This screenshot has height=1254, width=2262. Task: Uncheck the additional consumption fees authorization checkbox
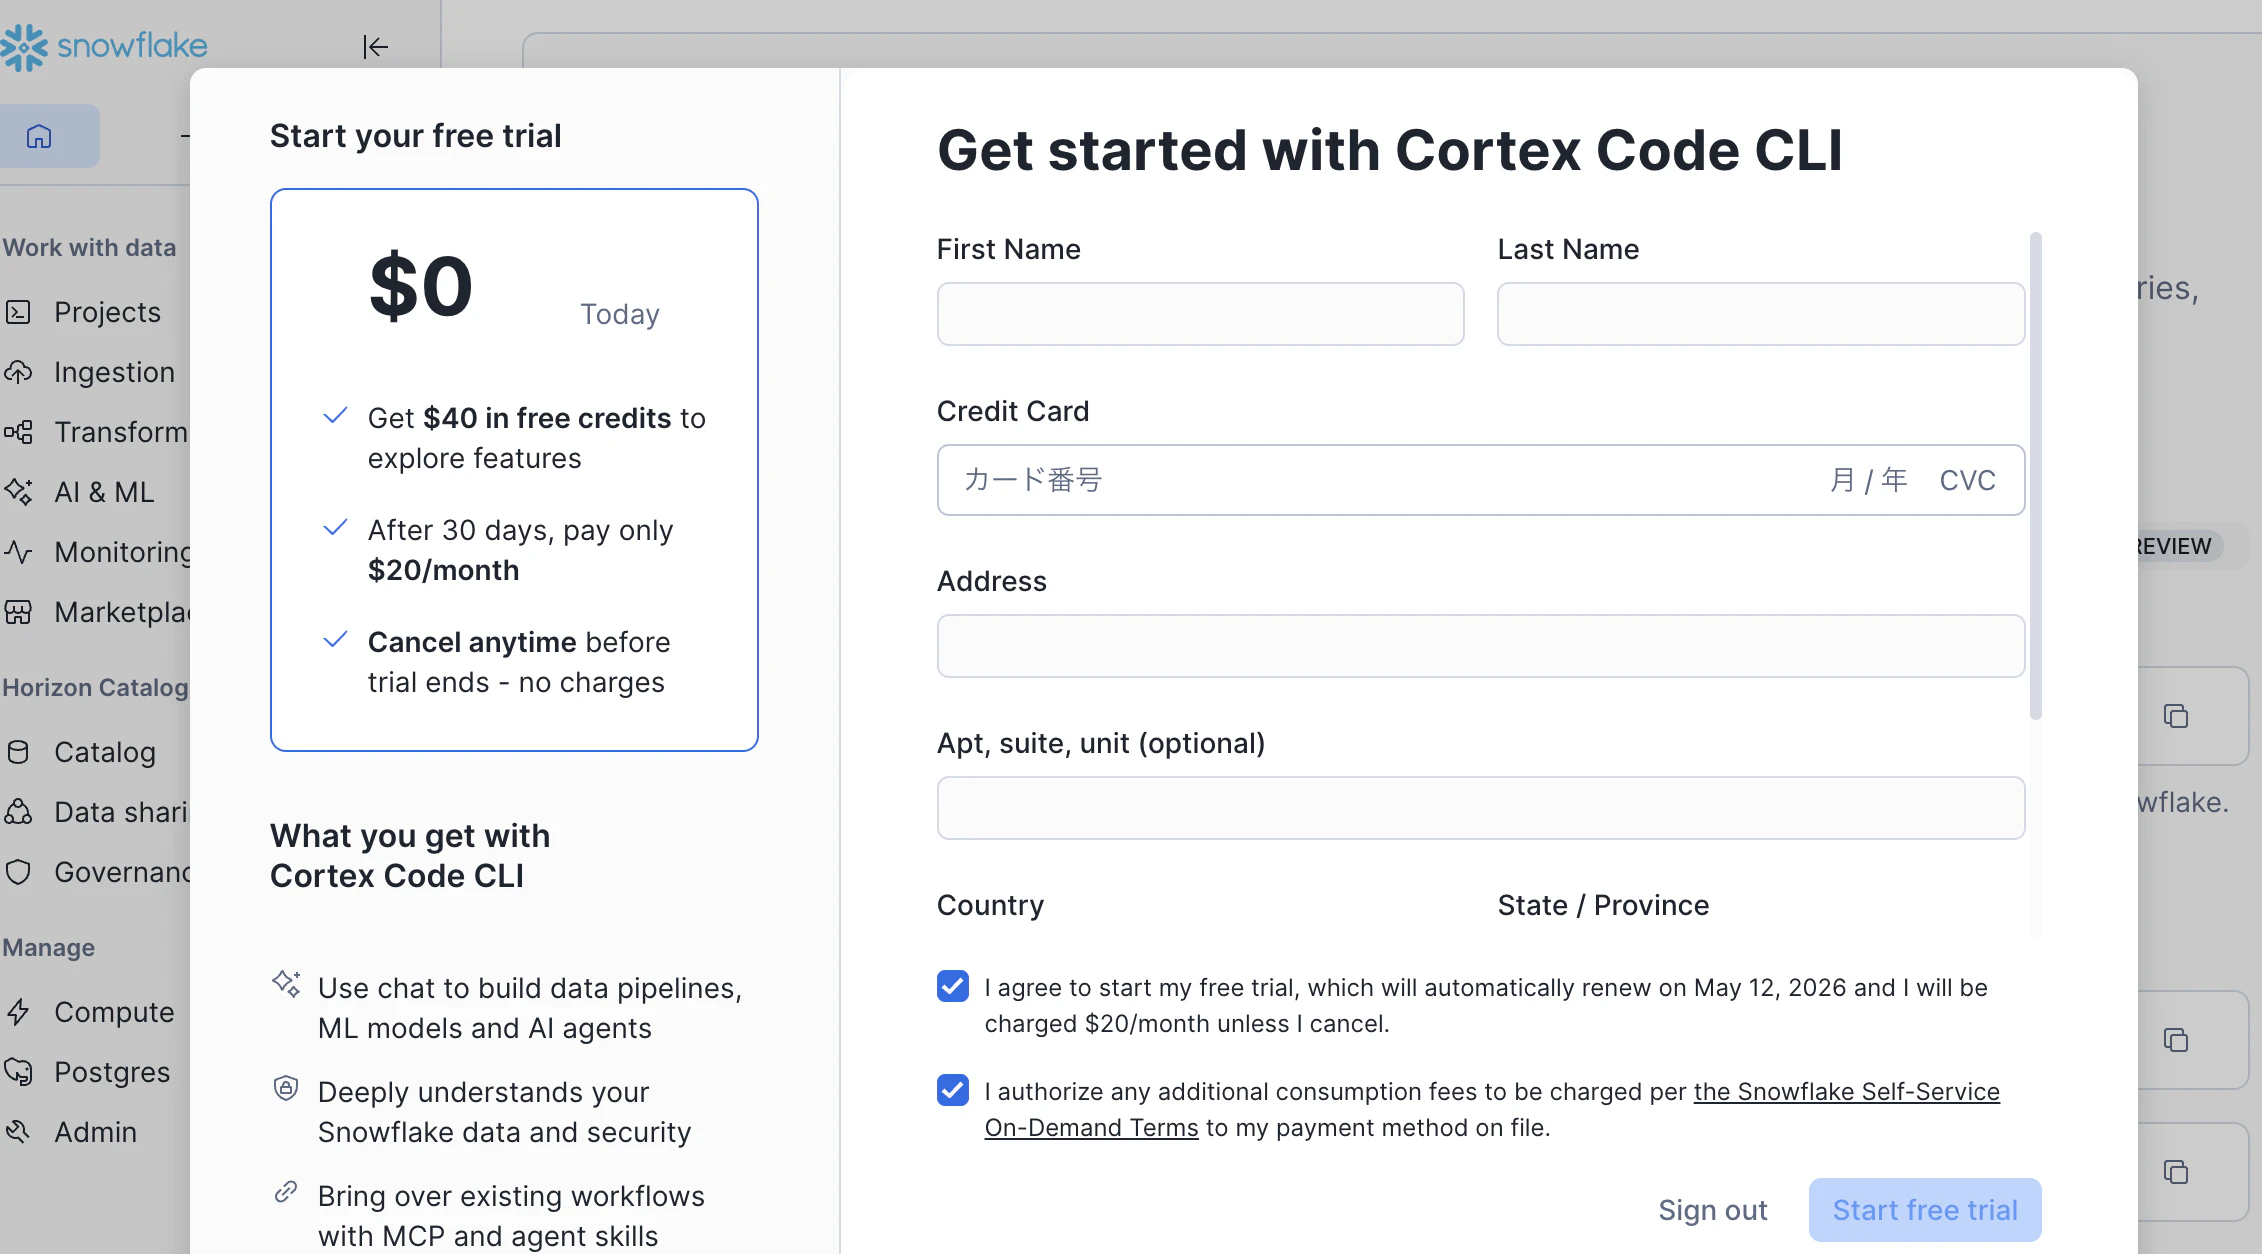coord(953,1091)
